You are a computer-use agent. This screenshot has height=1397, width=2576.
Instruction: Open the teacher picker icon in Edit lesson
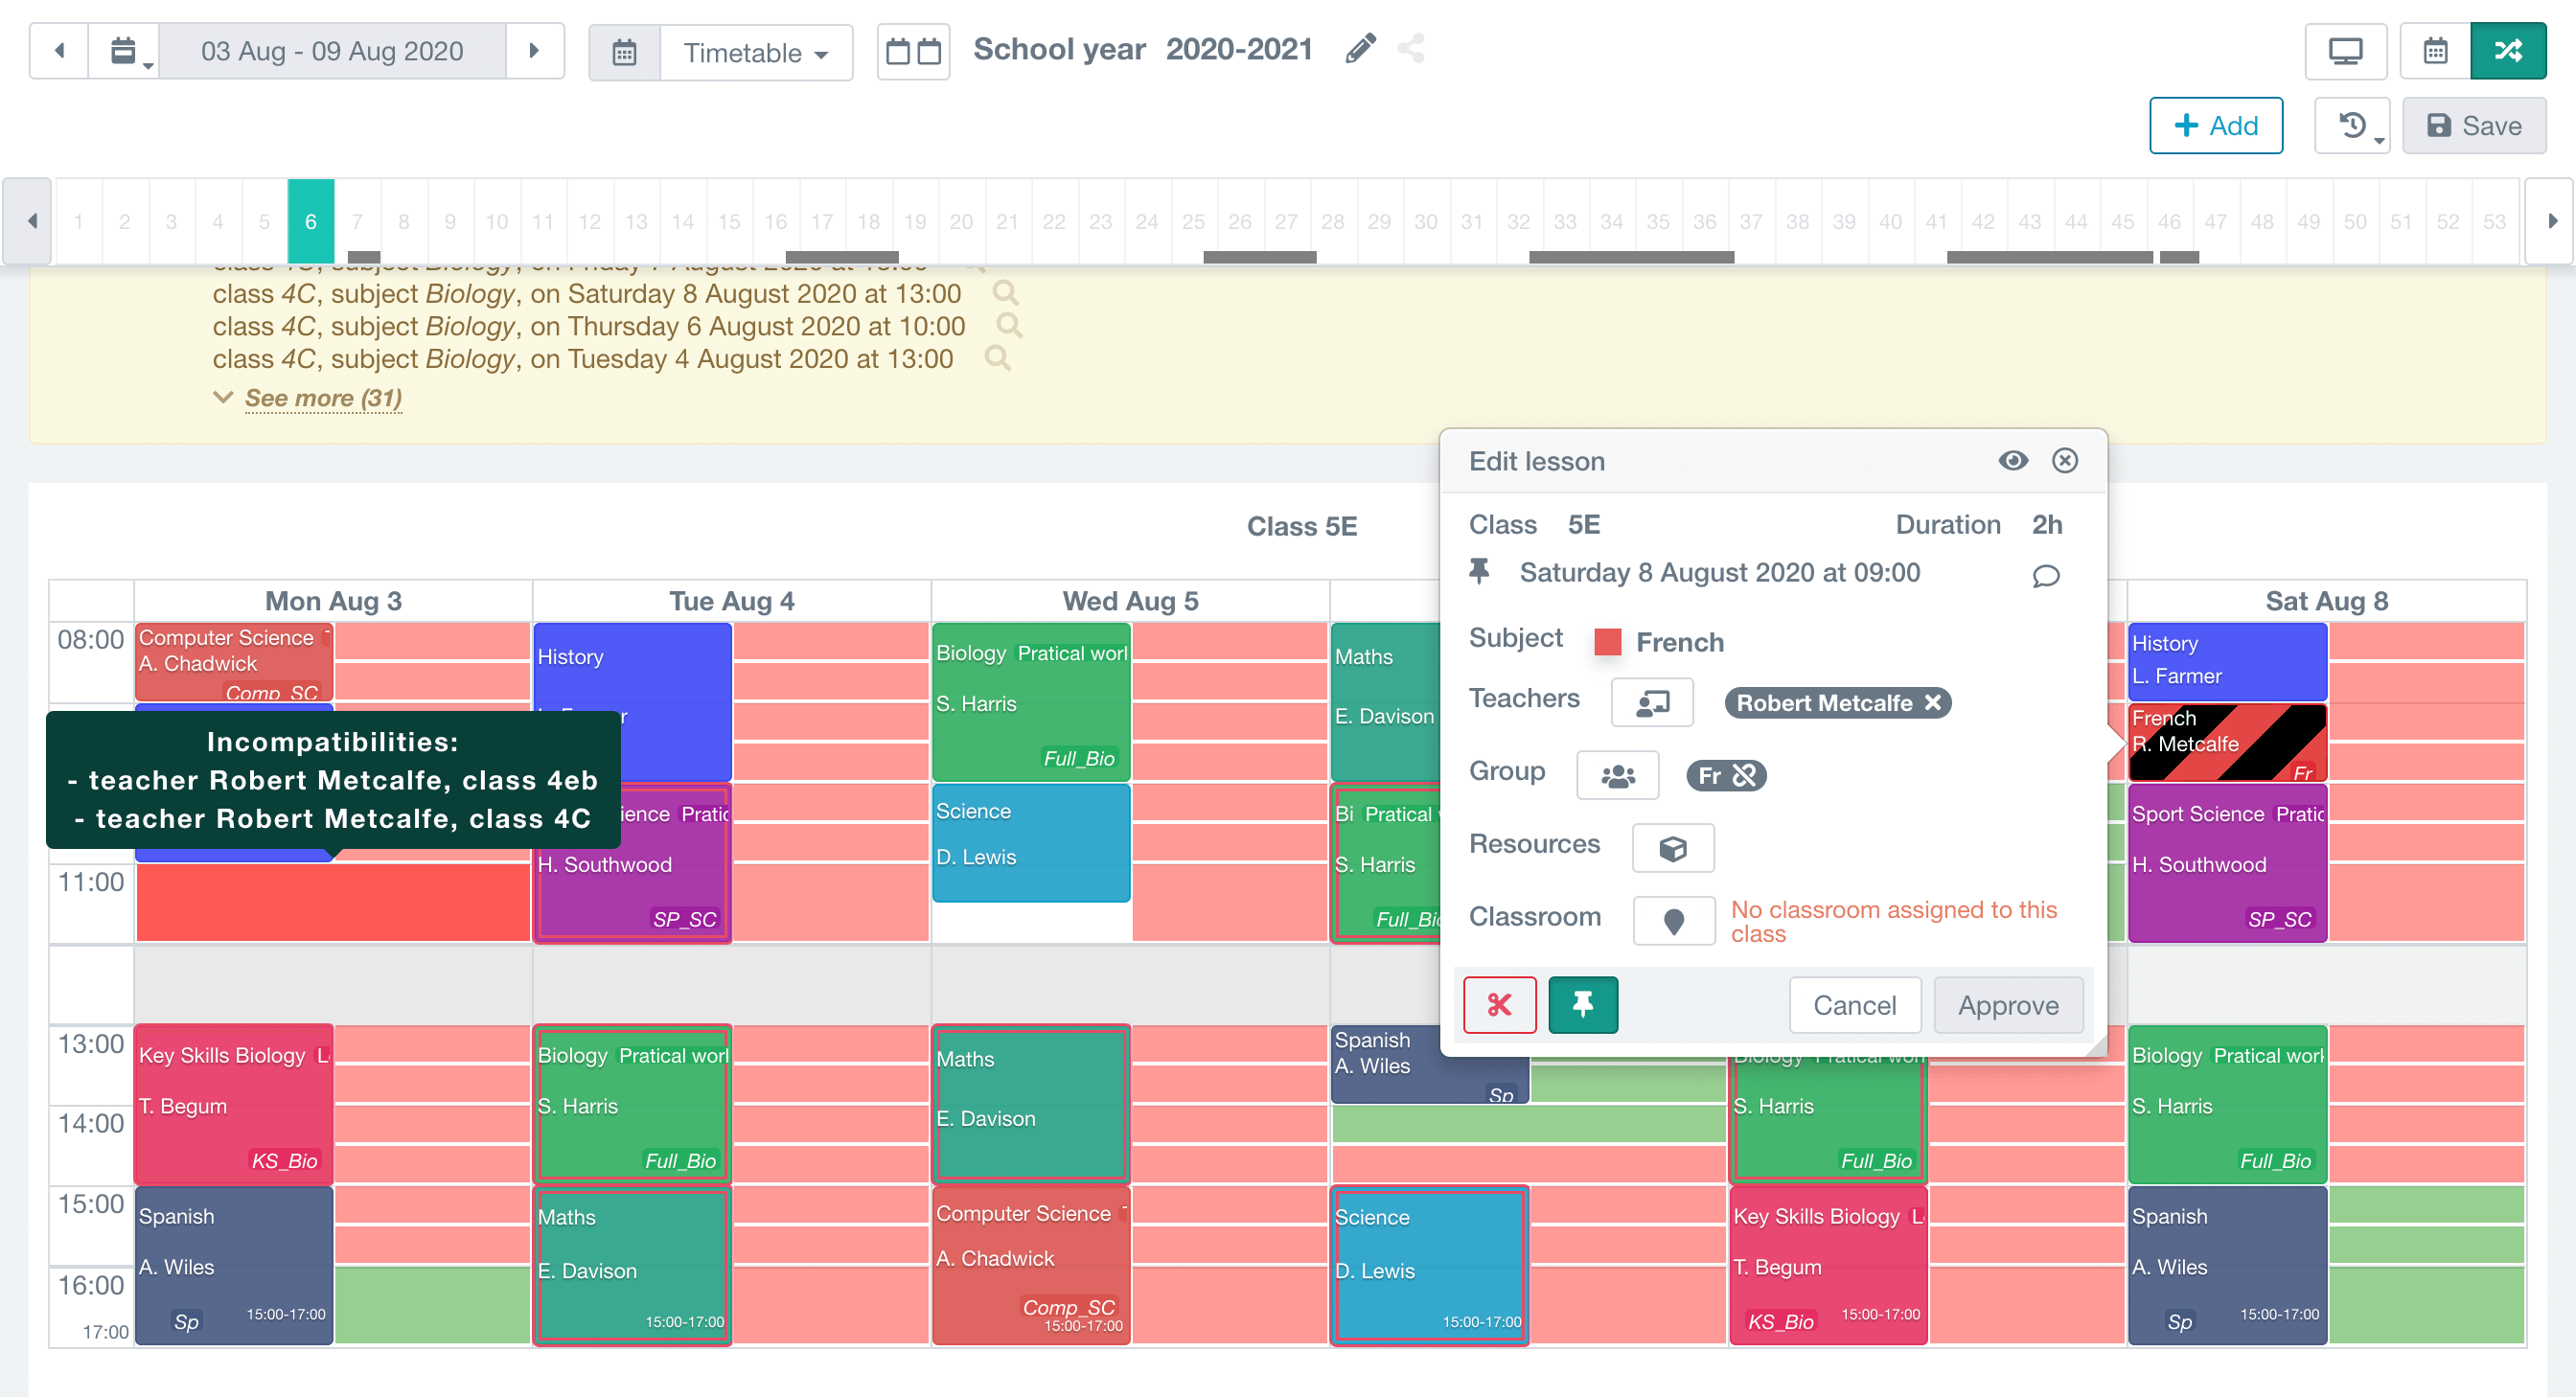(1651, 703)
